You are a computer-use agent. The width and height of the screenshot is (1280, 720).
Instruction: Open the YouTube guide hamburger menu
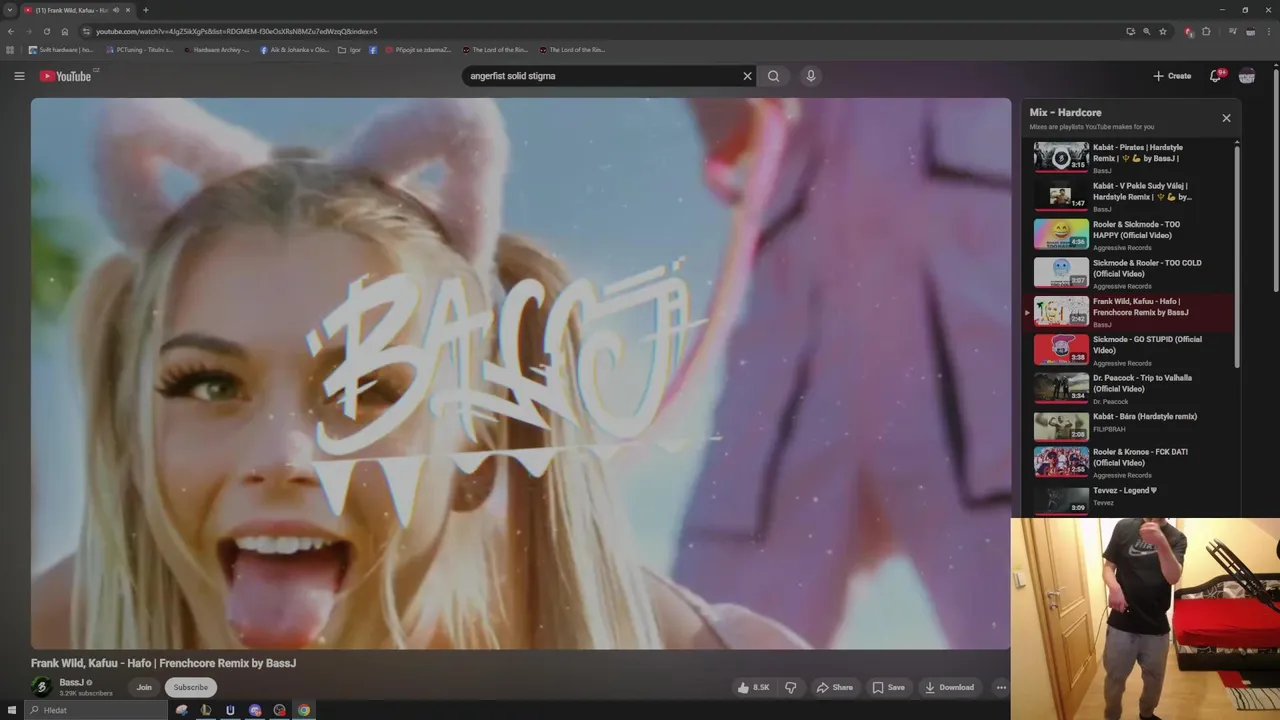point(19,76)
